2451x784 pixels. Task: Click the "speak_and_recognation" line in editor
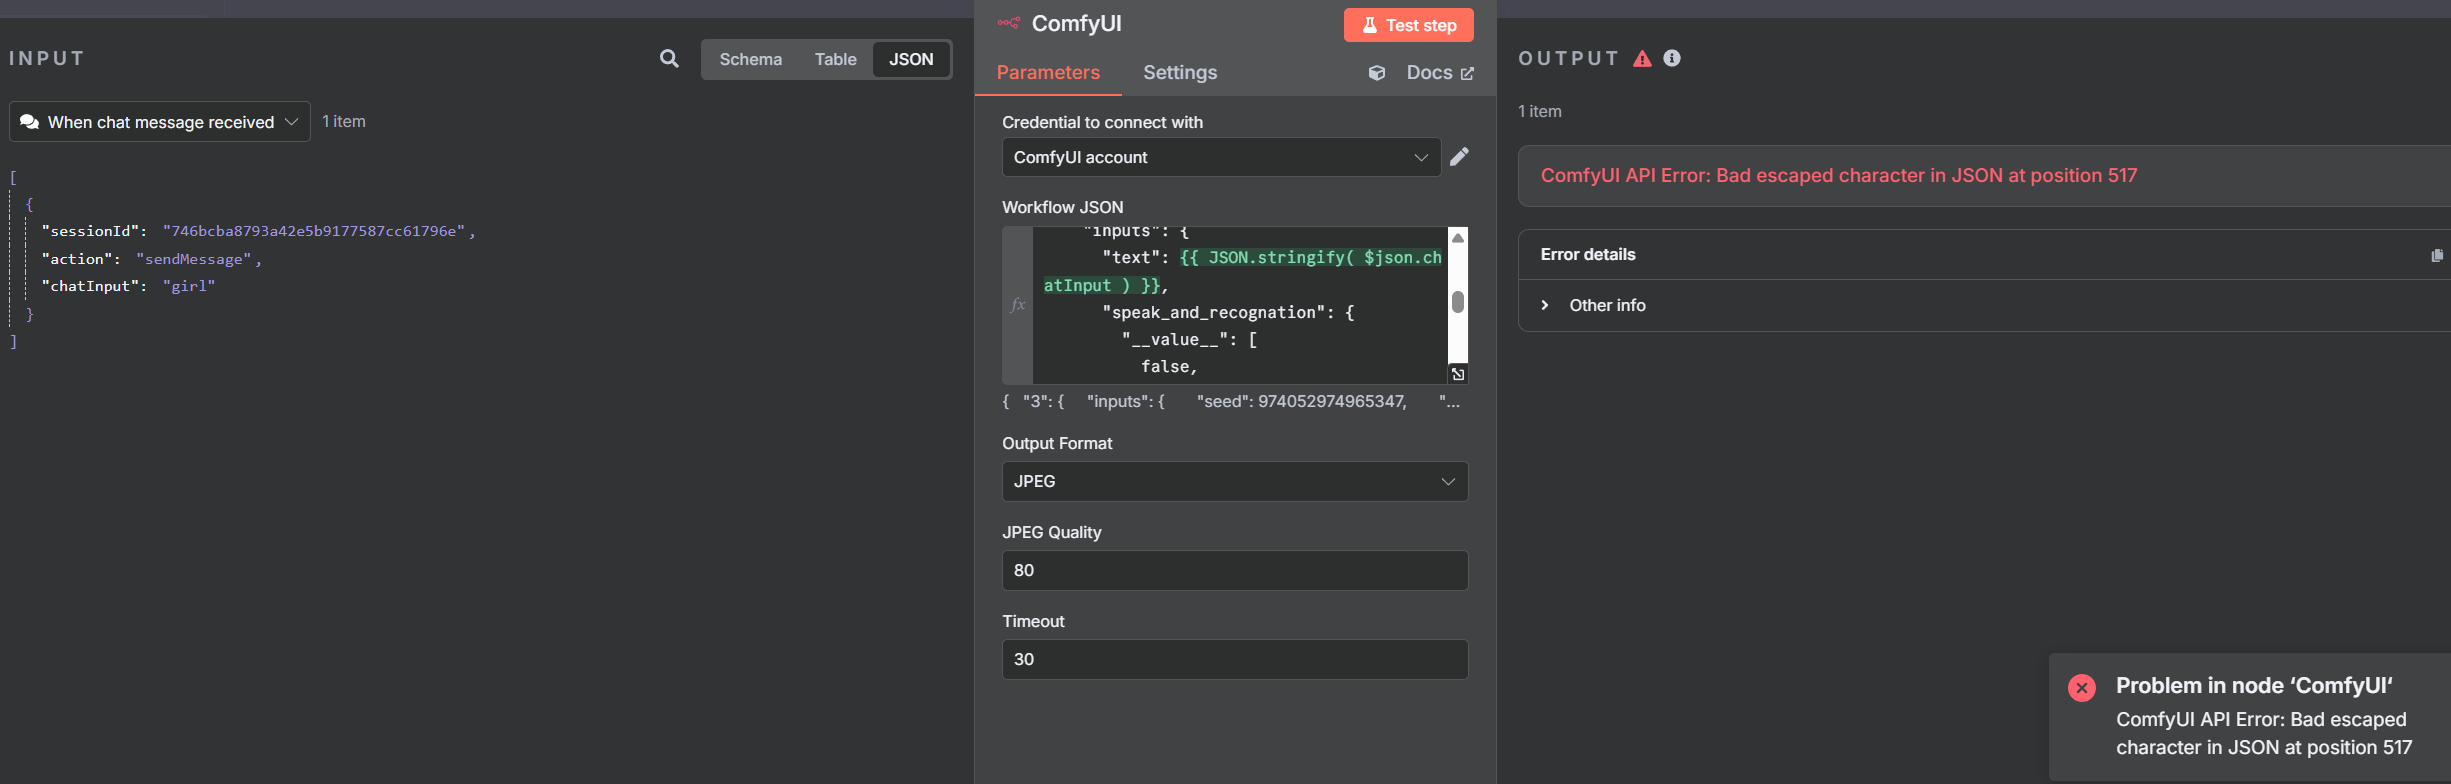pyautogui.click(x=1228, y=312)
